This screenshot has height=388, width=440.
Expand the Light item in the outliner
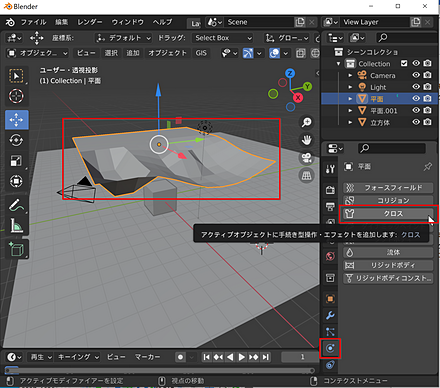coord(350,87)
